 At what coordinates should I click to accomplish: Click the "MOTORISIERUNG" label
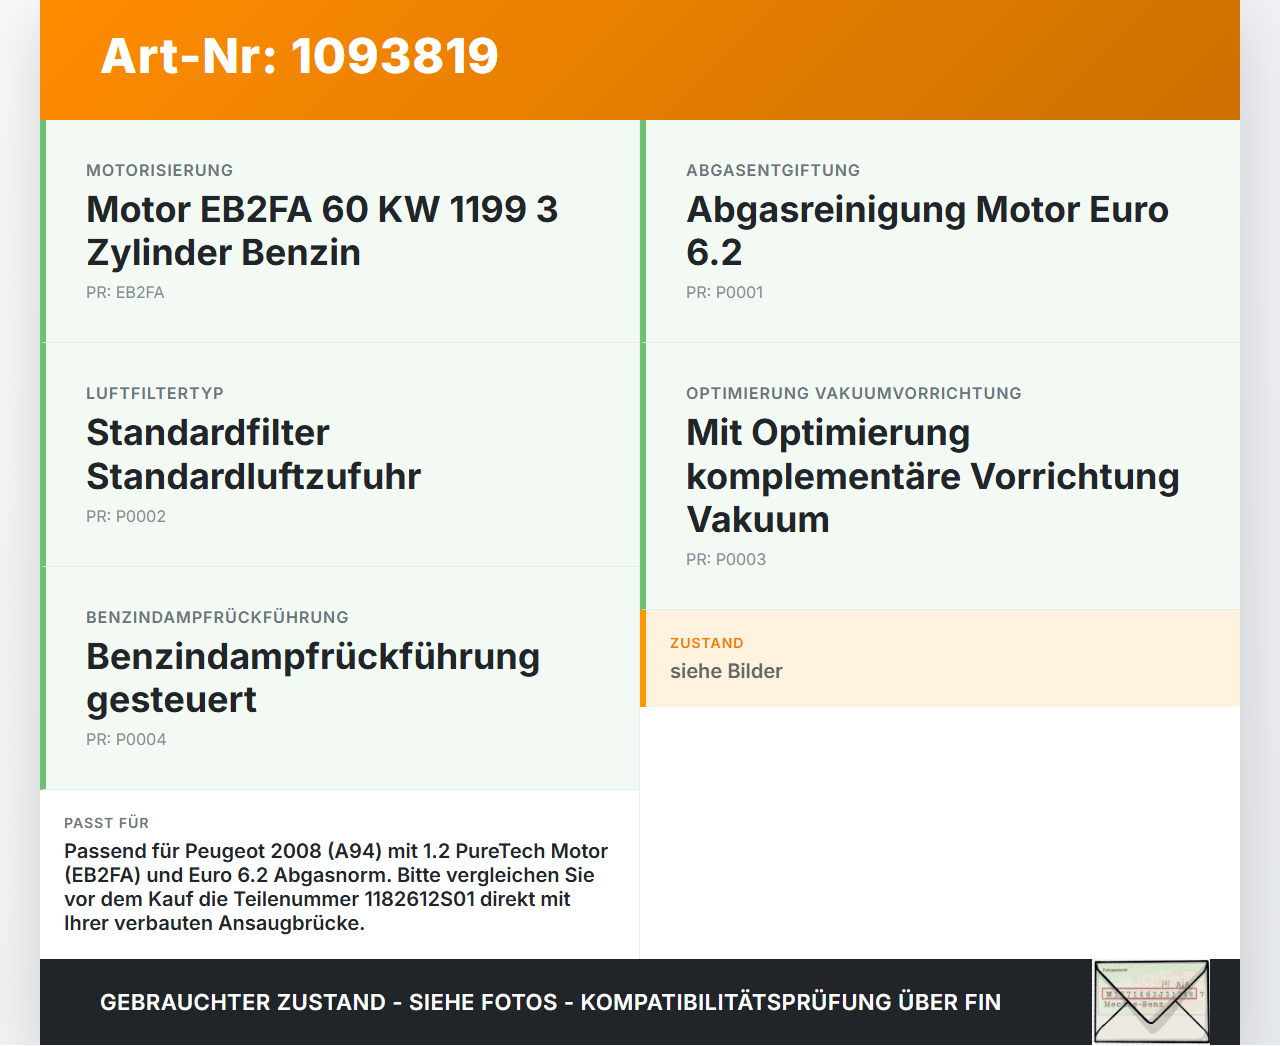(x=160, y=170)
